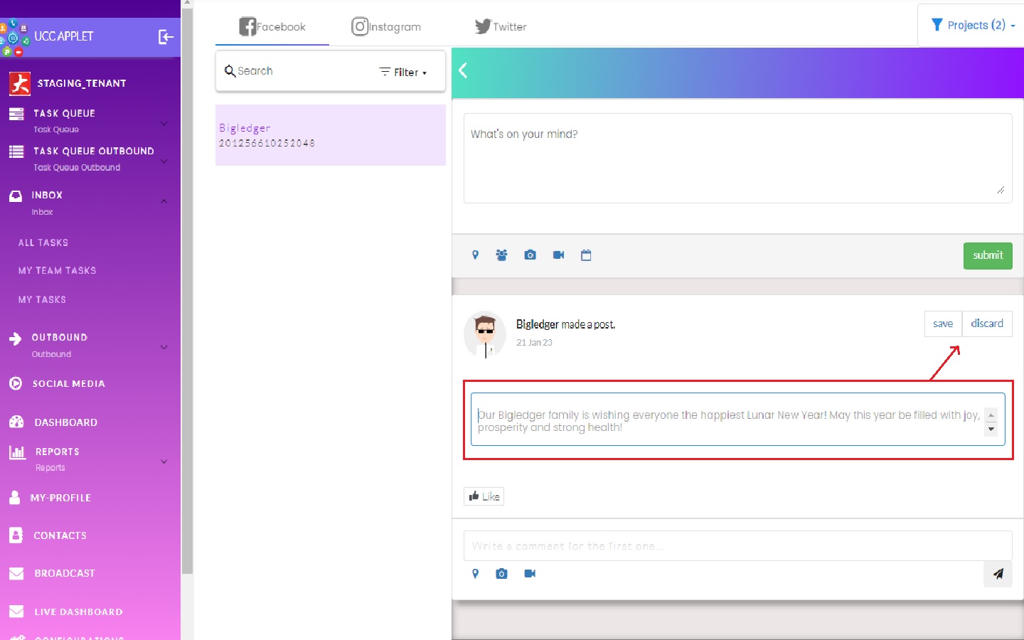Expand the Task Queue sidebar section
The height and width of the screenshot is (640, 1024).
[164, 123]
